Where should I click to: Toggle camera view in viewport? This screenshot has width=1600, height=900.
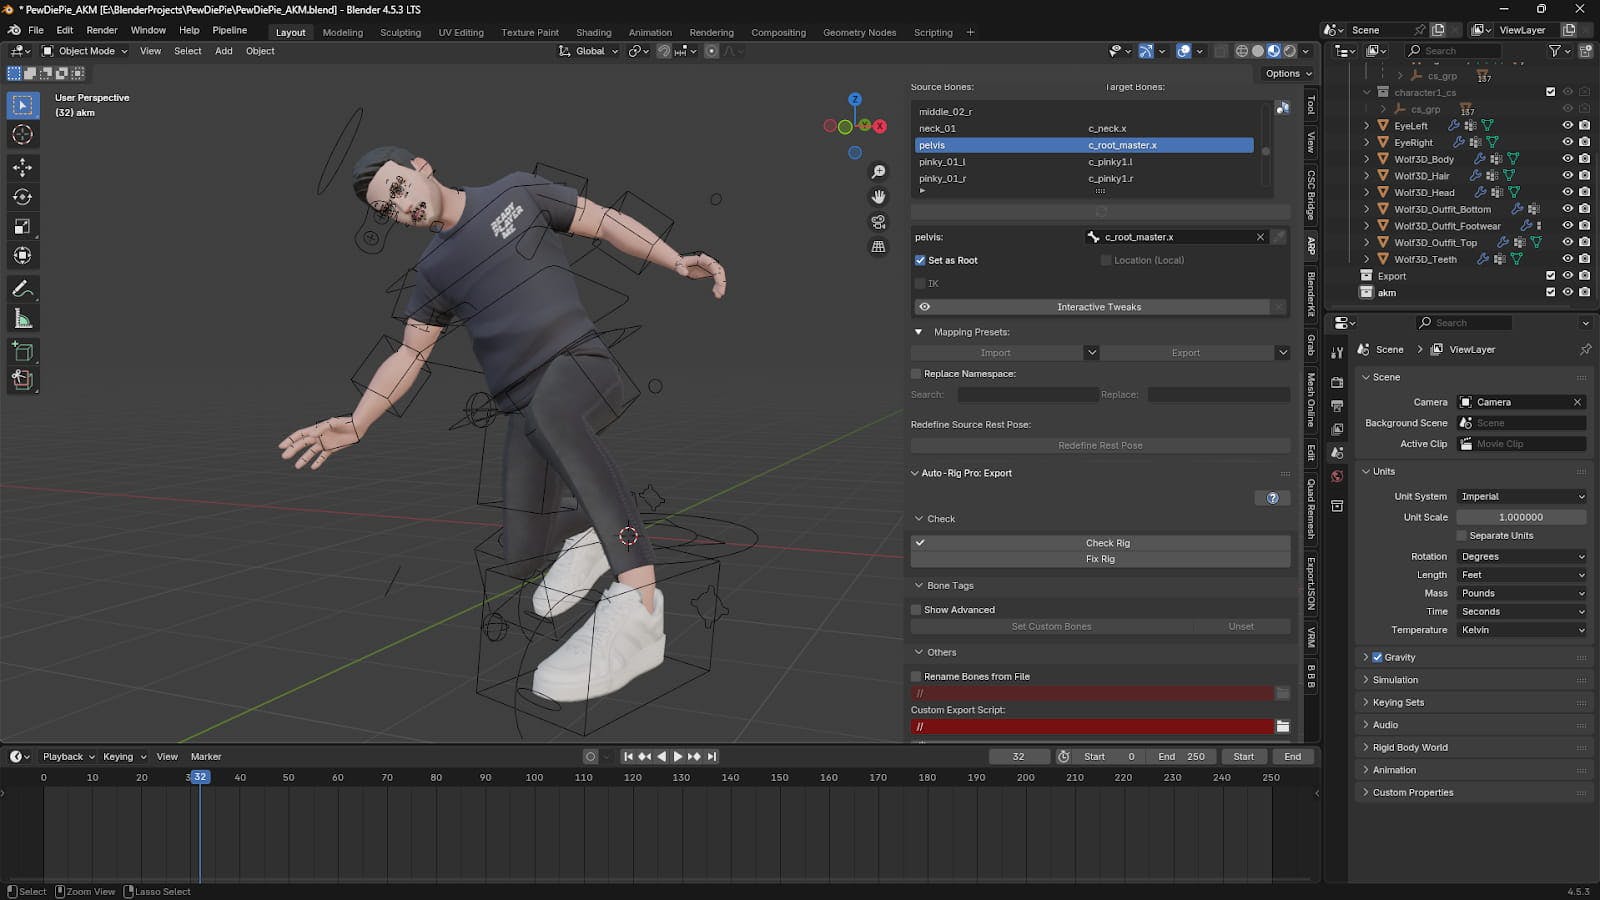(x=878, y=222)
